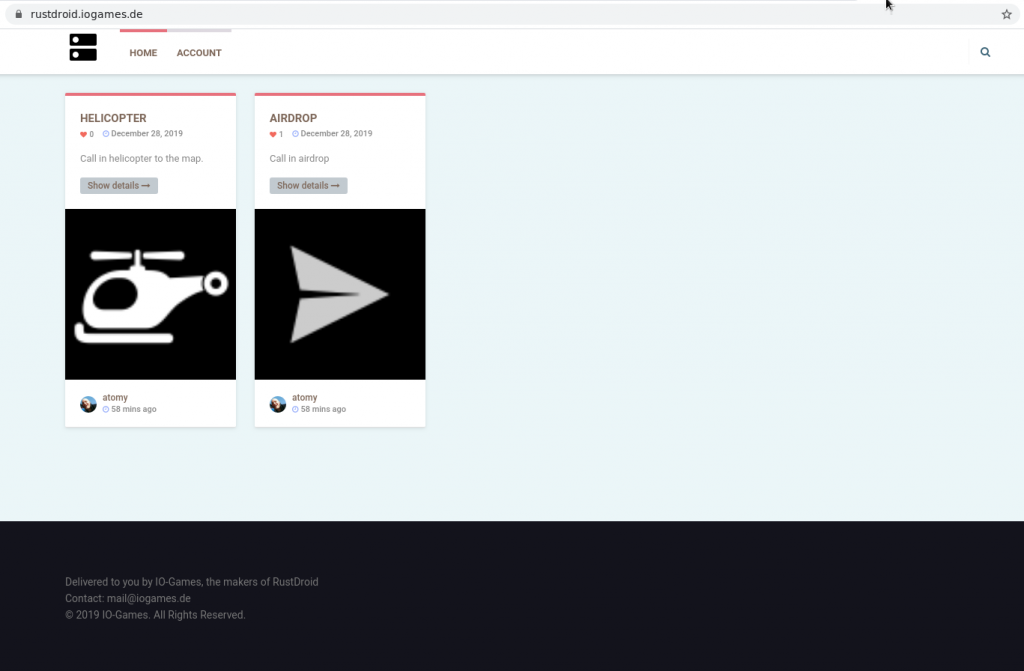Viewport: 1024px width, 671px height.
Task: Click atomy avatar on Airdrop card
Action: click(278, 404)
